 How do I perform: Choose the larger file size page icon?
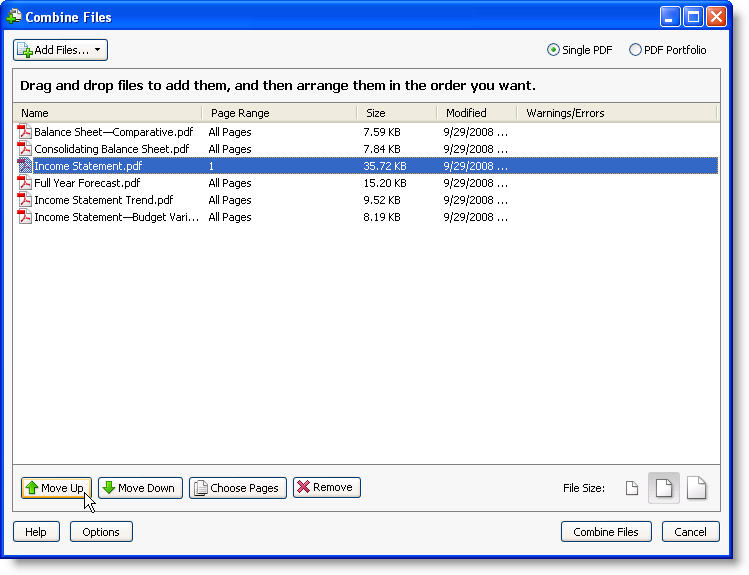[x=696, y=488]
